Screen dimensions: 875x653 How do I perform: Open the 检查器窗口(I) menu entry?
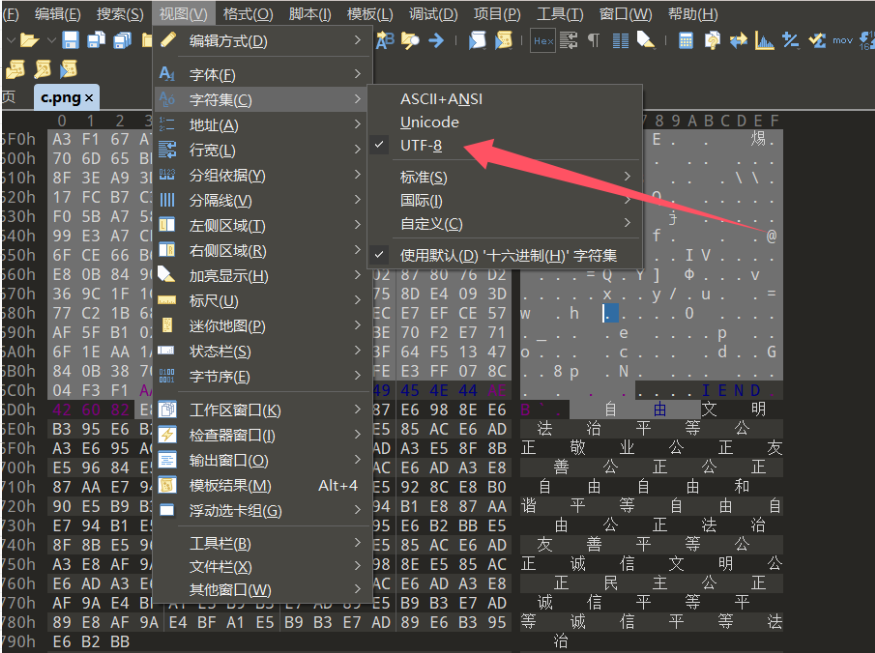coord(261,435)
